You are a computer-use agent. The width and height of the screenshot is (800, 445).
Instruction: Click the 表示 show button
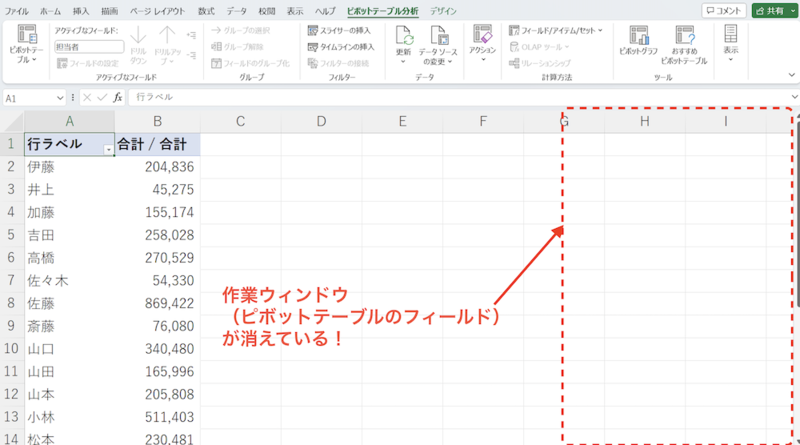(731, 43)
